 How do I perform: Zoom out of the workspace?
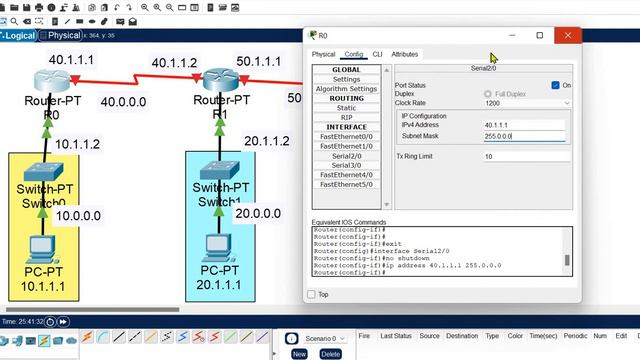(169, 7)
